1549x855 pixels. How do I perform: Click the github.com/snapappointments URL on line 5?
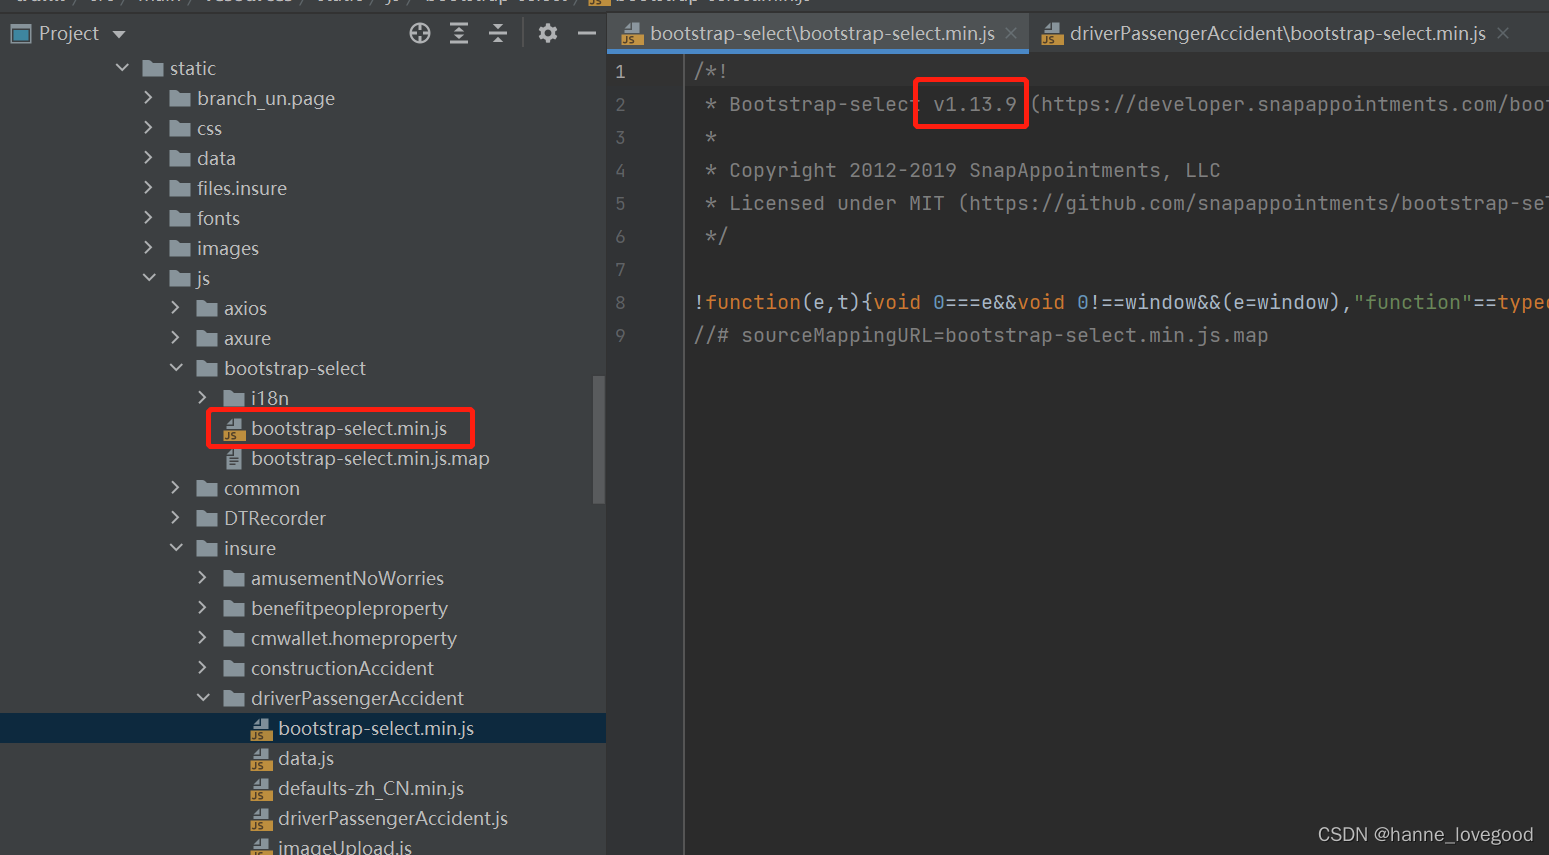point(1257,203)
